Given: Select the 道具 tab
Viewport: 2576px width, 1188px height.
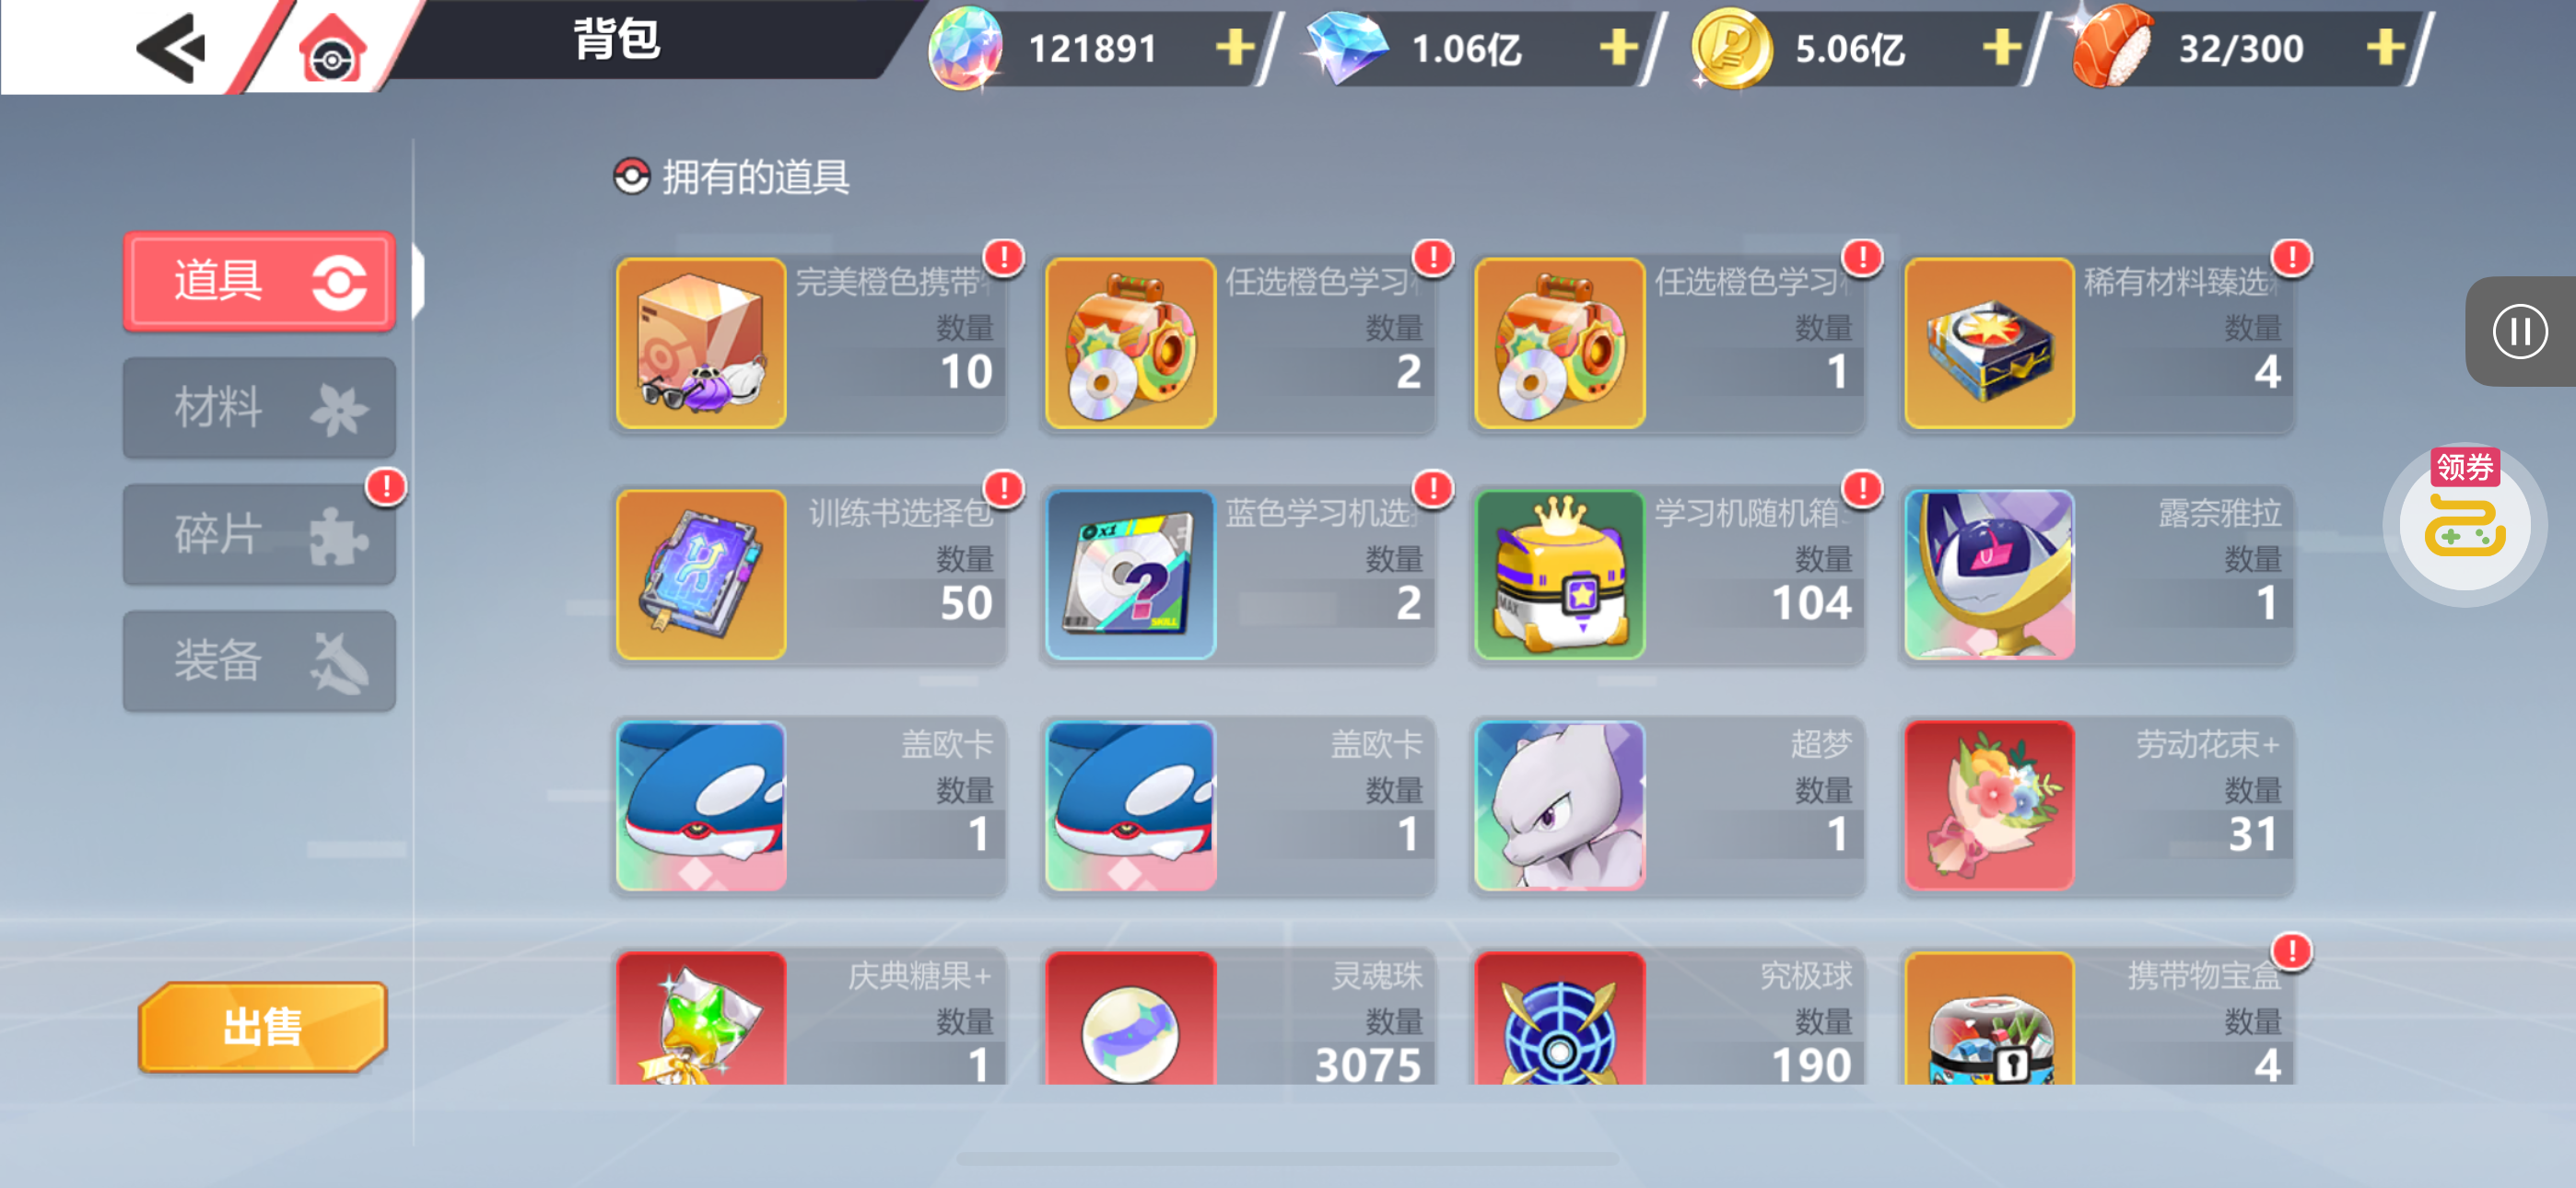Looking at the screenshot, I should pos(259,281).
